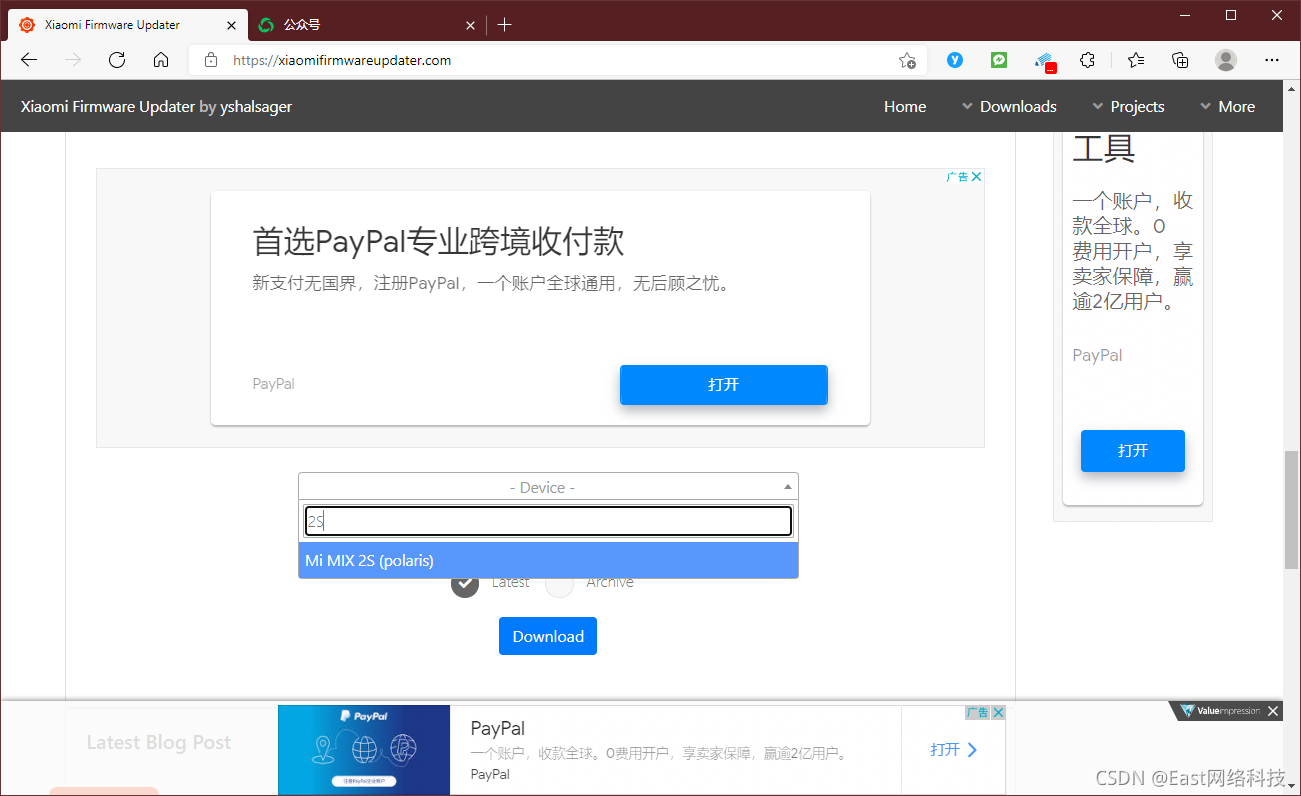
Task: Add page to favorites star icon
Action: (907, 60)
